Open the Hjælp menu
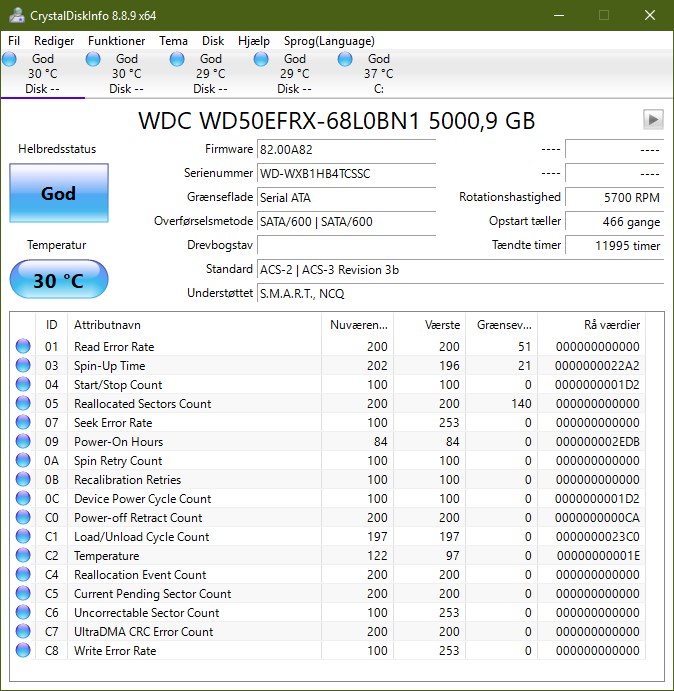Screen dimensions: 674x691 coord(253,41)
